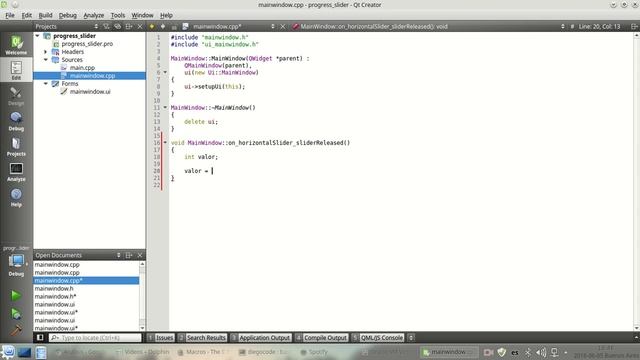Screen dimensions: 640x360
Task: Select mainwindow.ui under Forms
Action: pyautogui.click(x=90, y=91)
